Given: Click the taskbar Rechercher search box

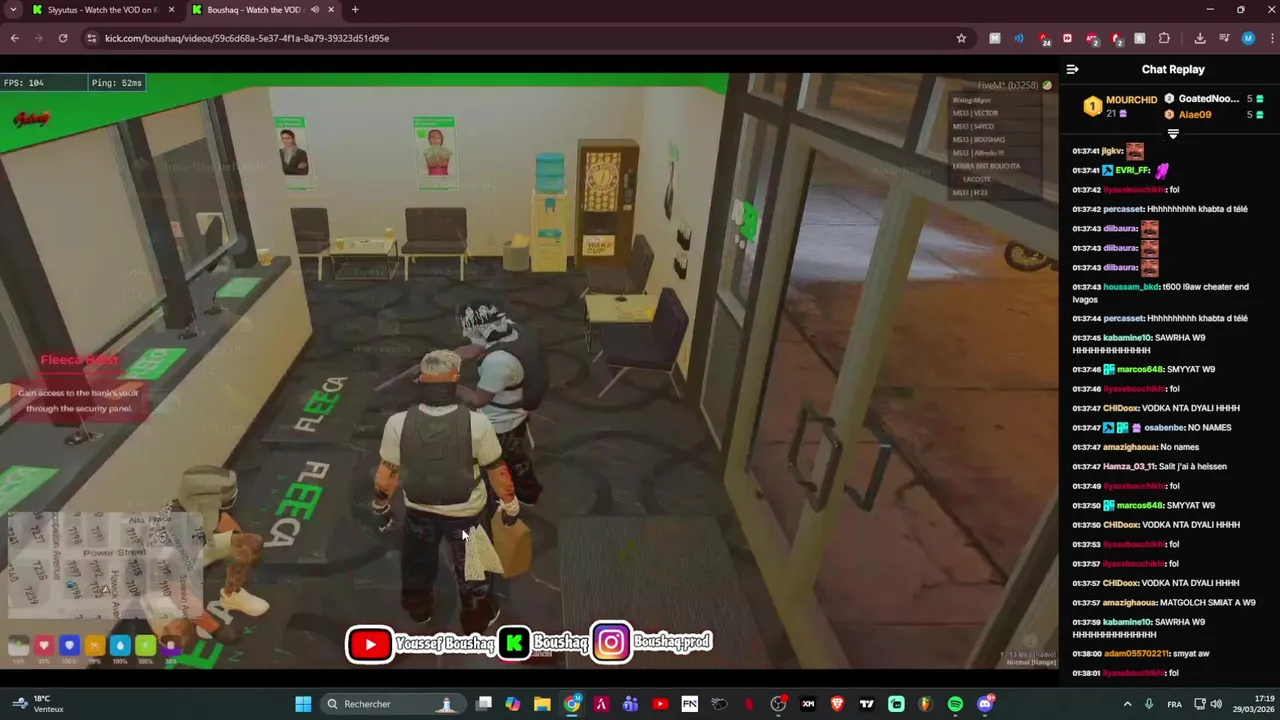Looking at the screenshot, I should tap(392, 704).
